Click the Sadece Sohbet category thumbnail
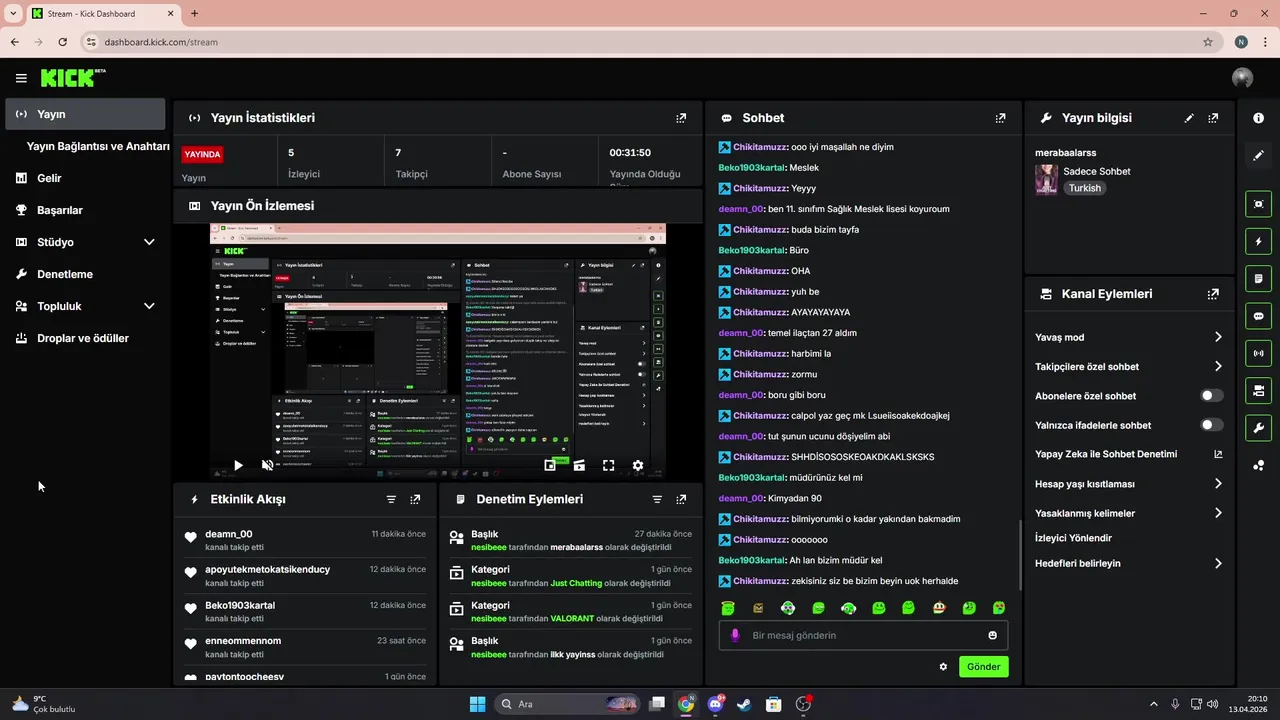The height and width of the screenshot is (720, 1280). (1046, 179)
